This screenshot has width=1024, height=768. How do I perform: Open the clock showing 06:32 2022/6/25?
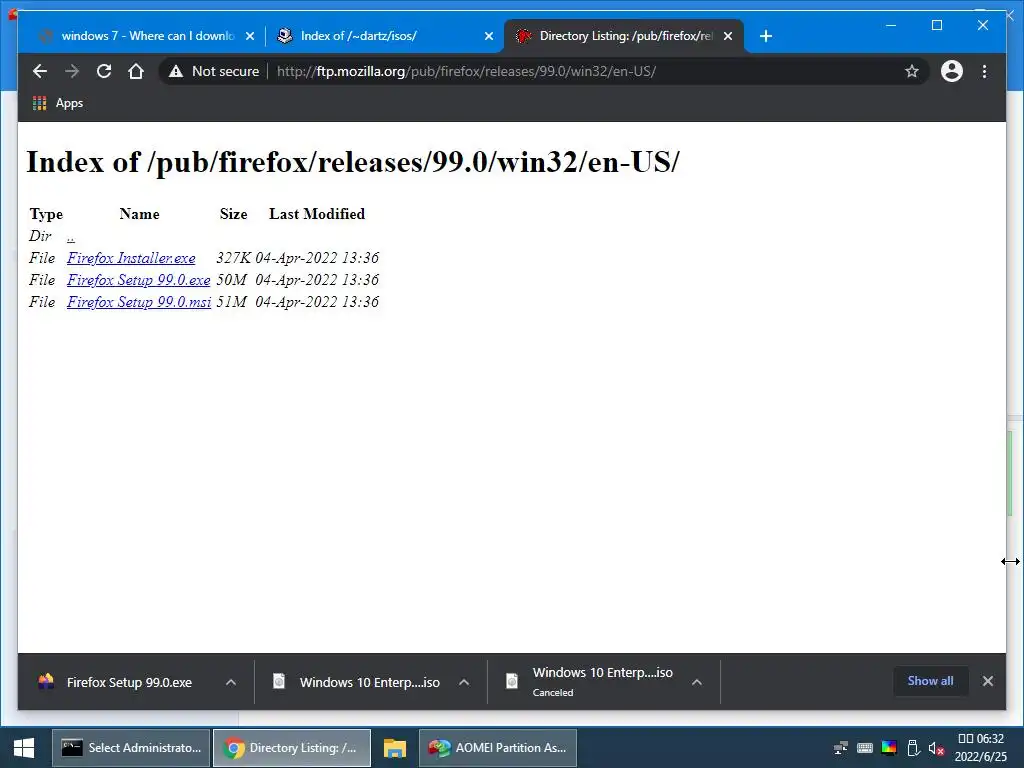981,748
